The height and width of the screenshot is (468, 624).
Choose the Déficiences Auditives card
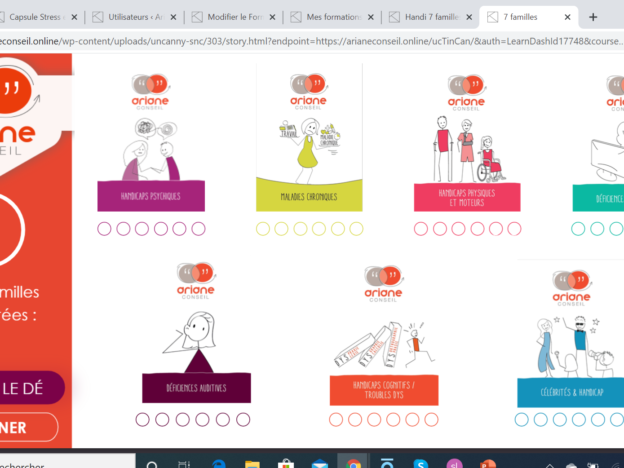coord(196,387)
